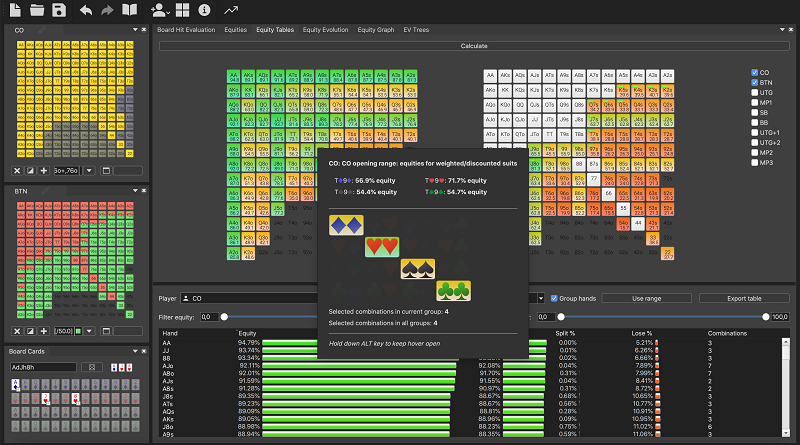Click the Use range button
The image size is (800, 445).
coord(646,299)
